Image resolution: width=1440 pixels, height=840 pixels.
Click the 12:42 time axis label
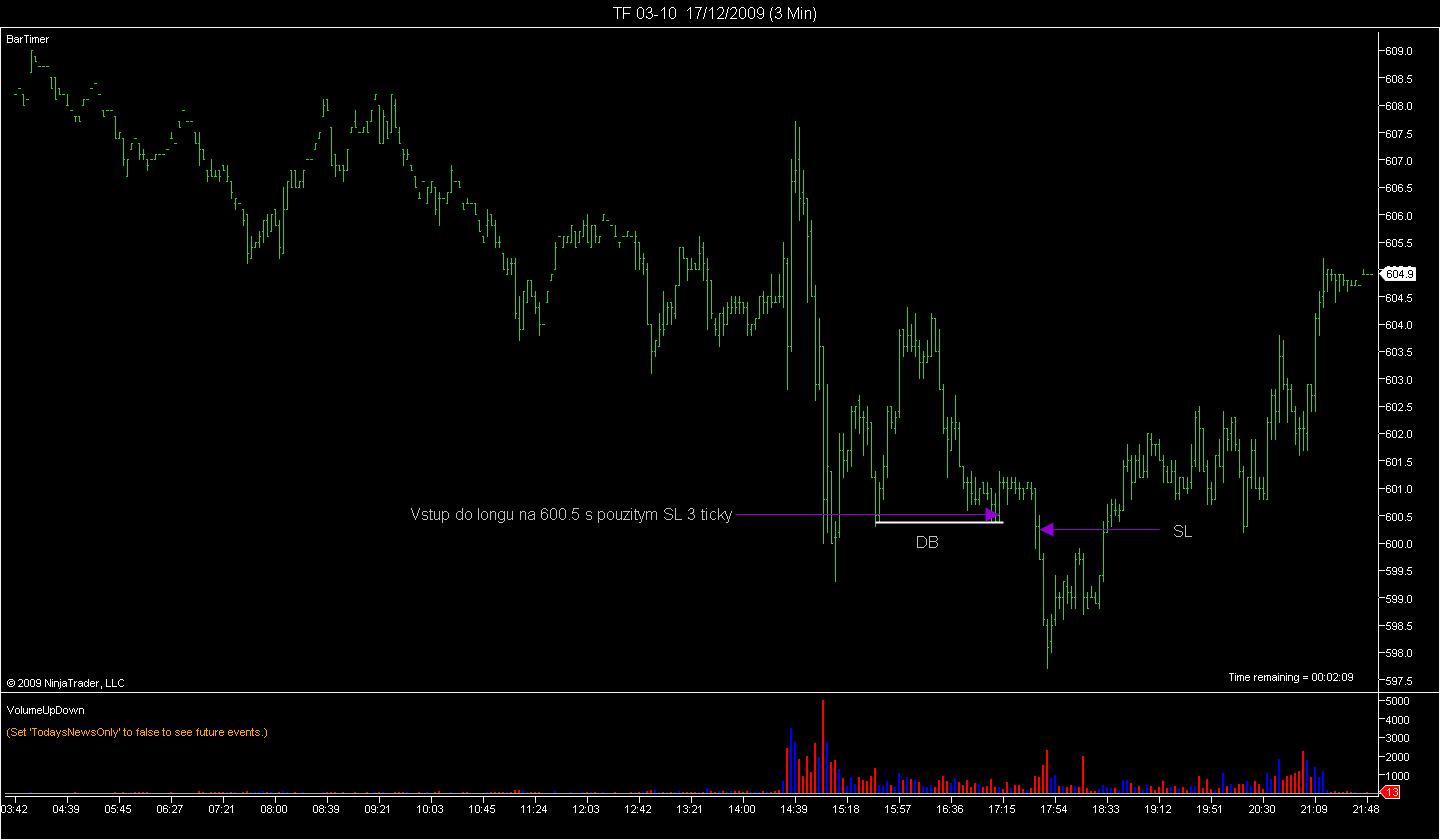pyautogui.click(x=638, y=809)
